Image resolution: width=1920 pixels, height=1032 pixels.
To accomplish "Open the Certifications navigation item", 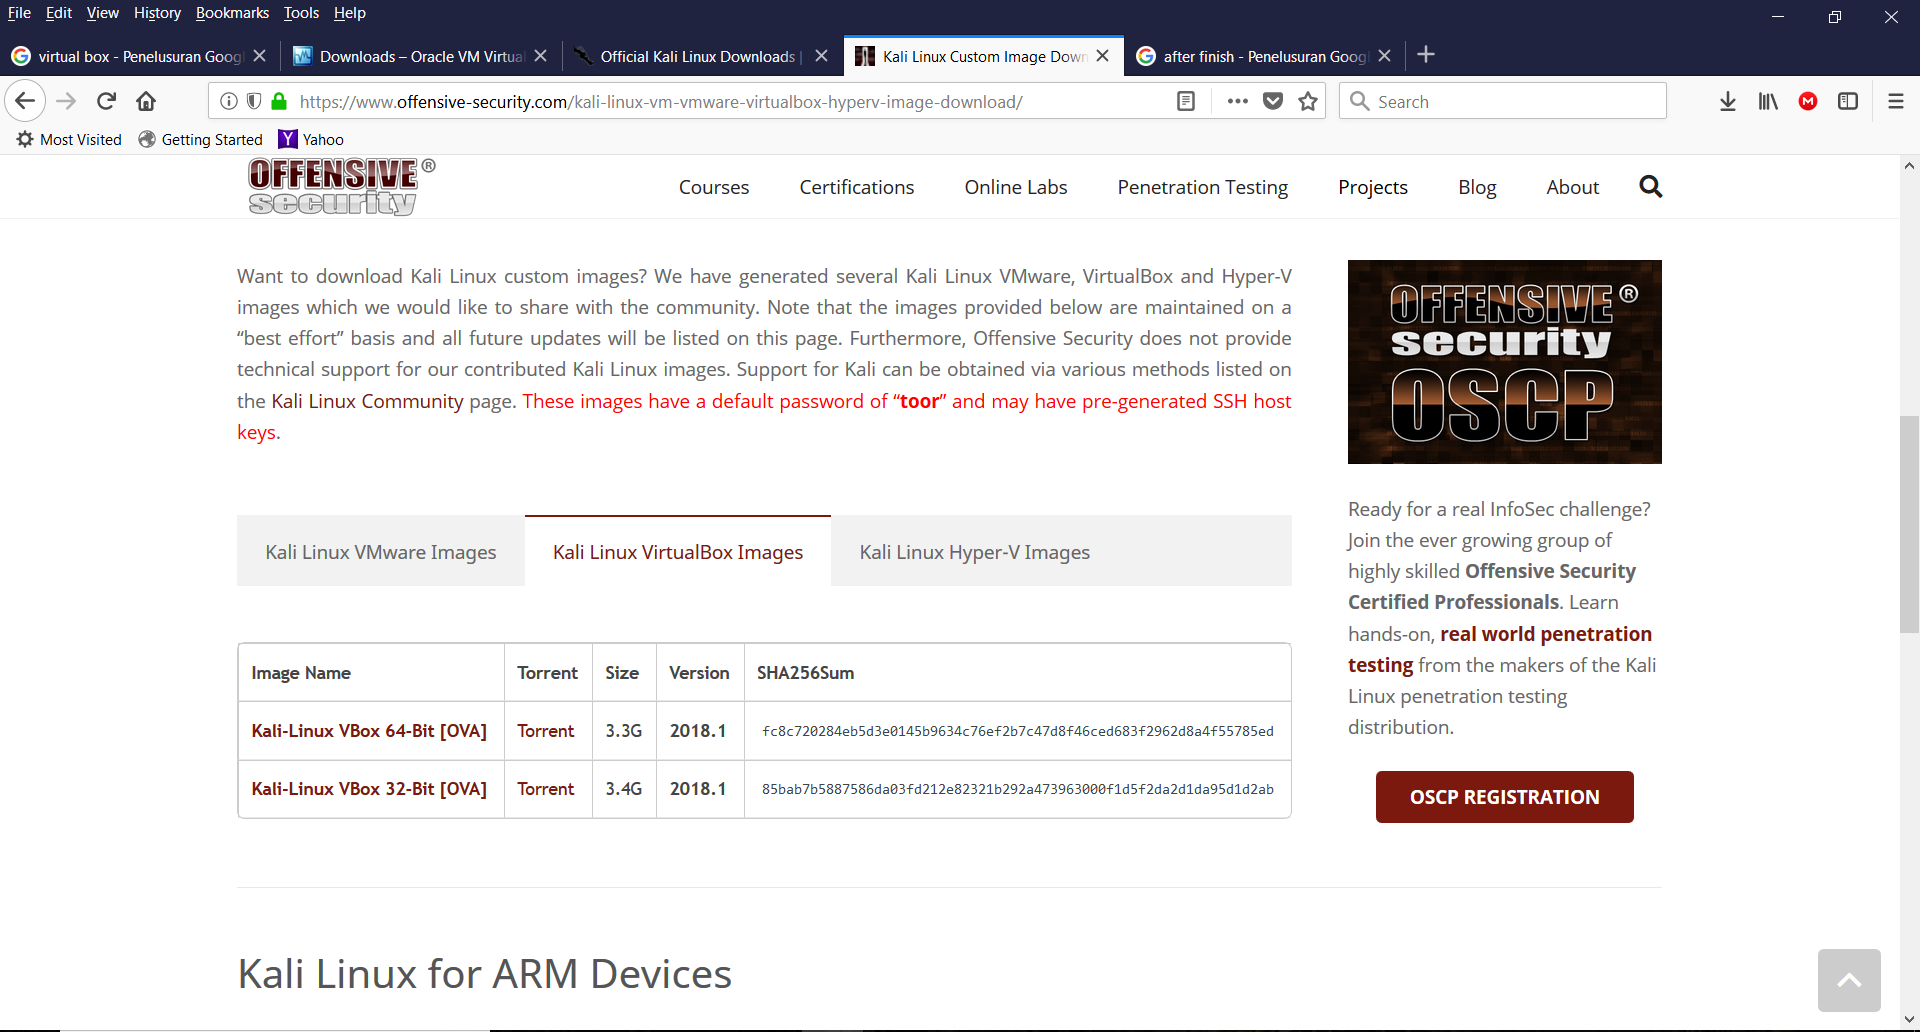I will [x=857, y=187].
